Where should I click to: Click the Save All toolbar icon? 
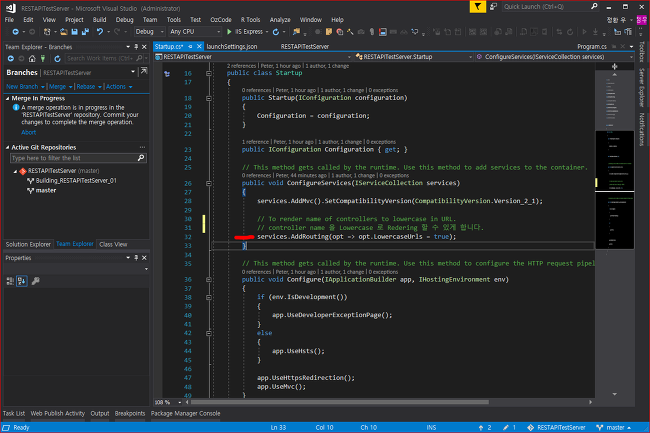tap(85, 31)
